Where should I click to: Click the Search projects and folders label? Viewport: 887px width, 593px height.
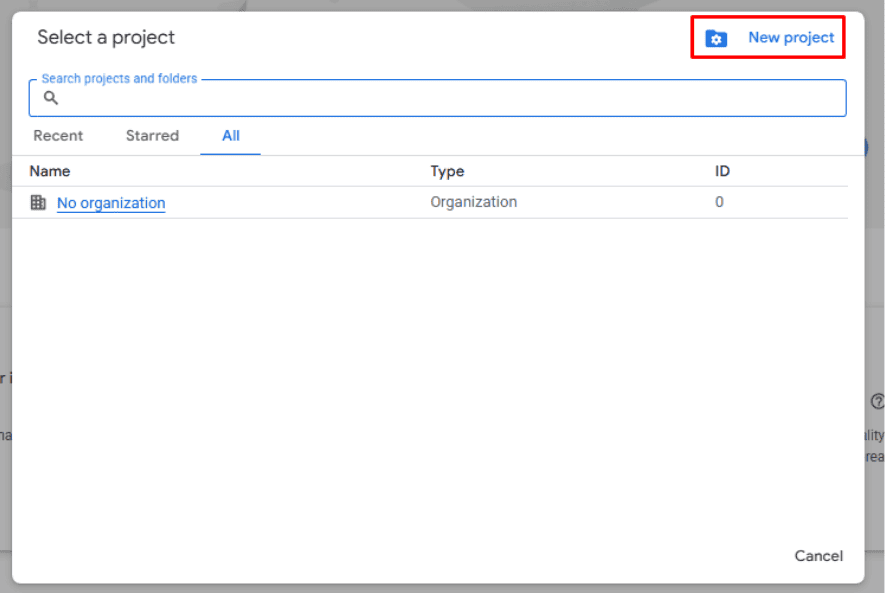(x=119, y=79)
